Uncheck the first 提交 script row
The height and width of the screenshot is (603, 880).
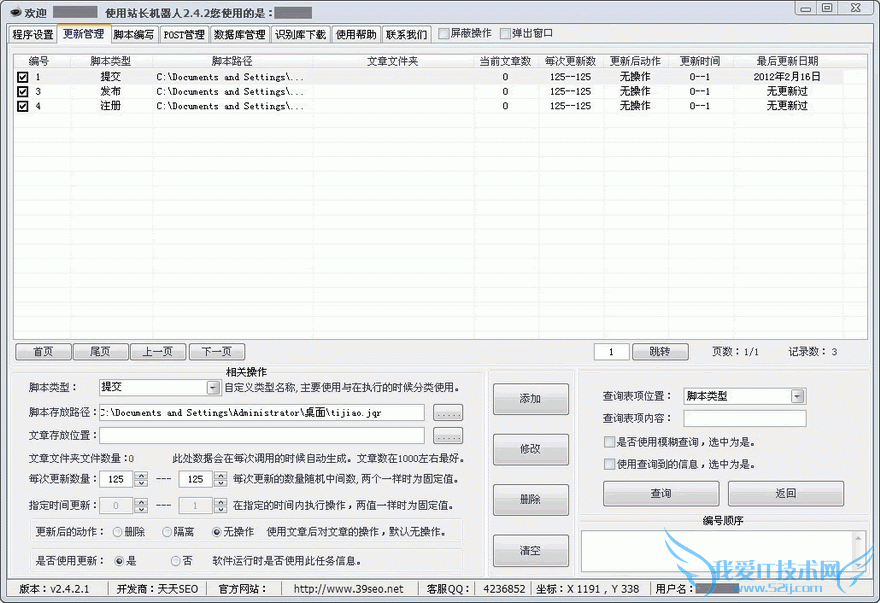click(23, 76)
